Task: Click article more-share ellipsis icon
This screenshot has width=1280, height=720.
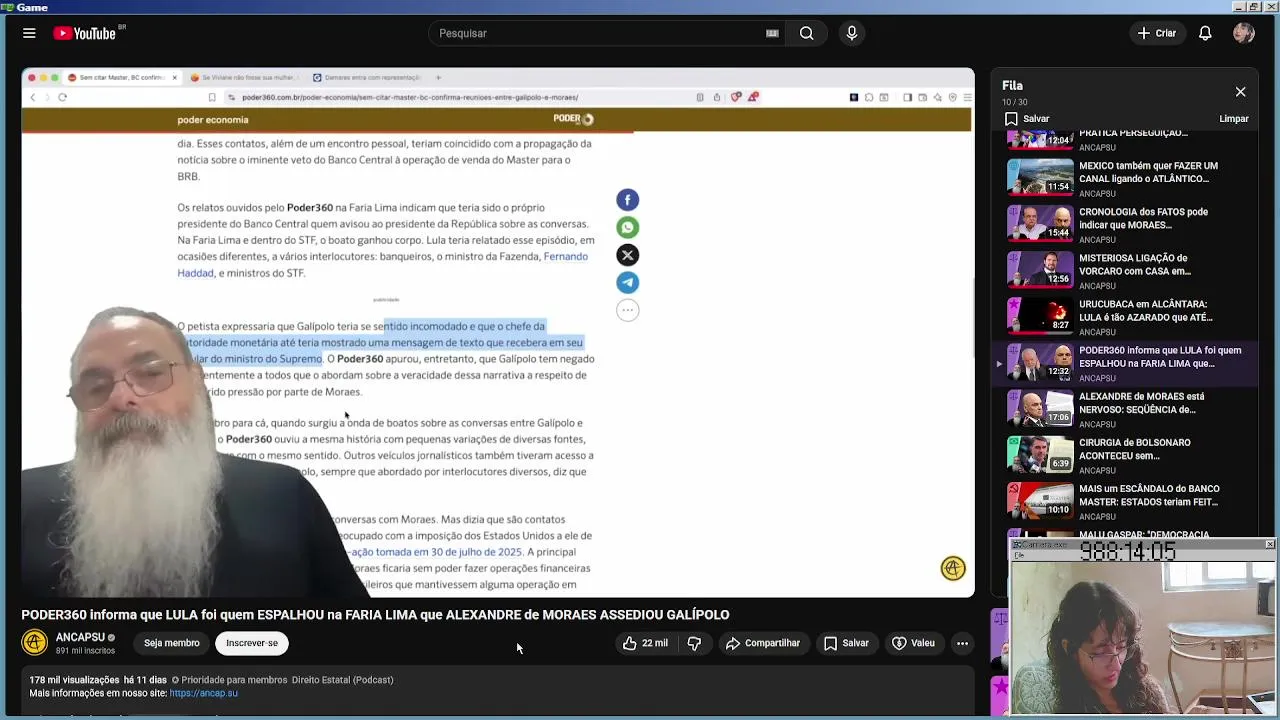Action: coord(627,310)
